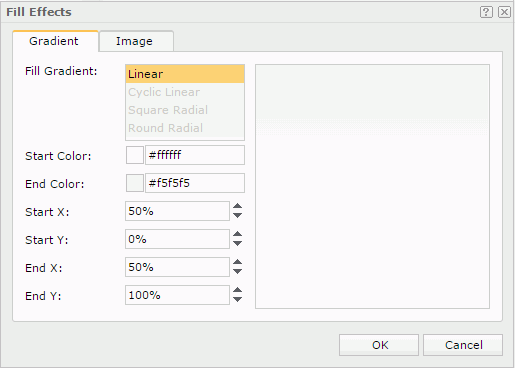This screenshot has height=368, width=515.
Task: Open help with the question mark icon
Action: pyautogui.click(x=486, y=12)
